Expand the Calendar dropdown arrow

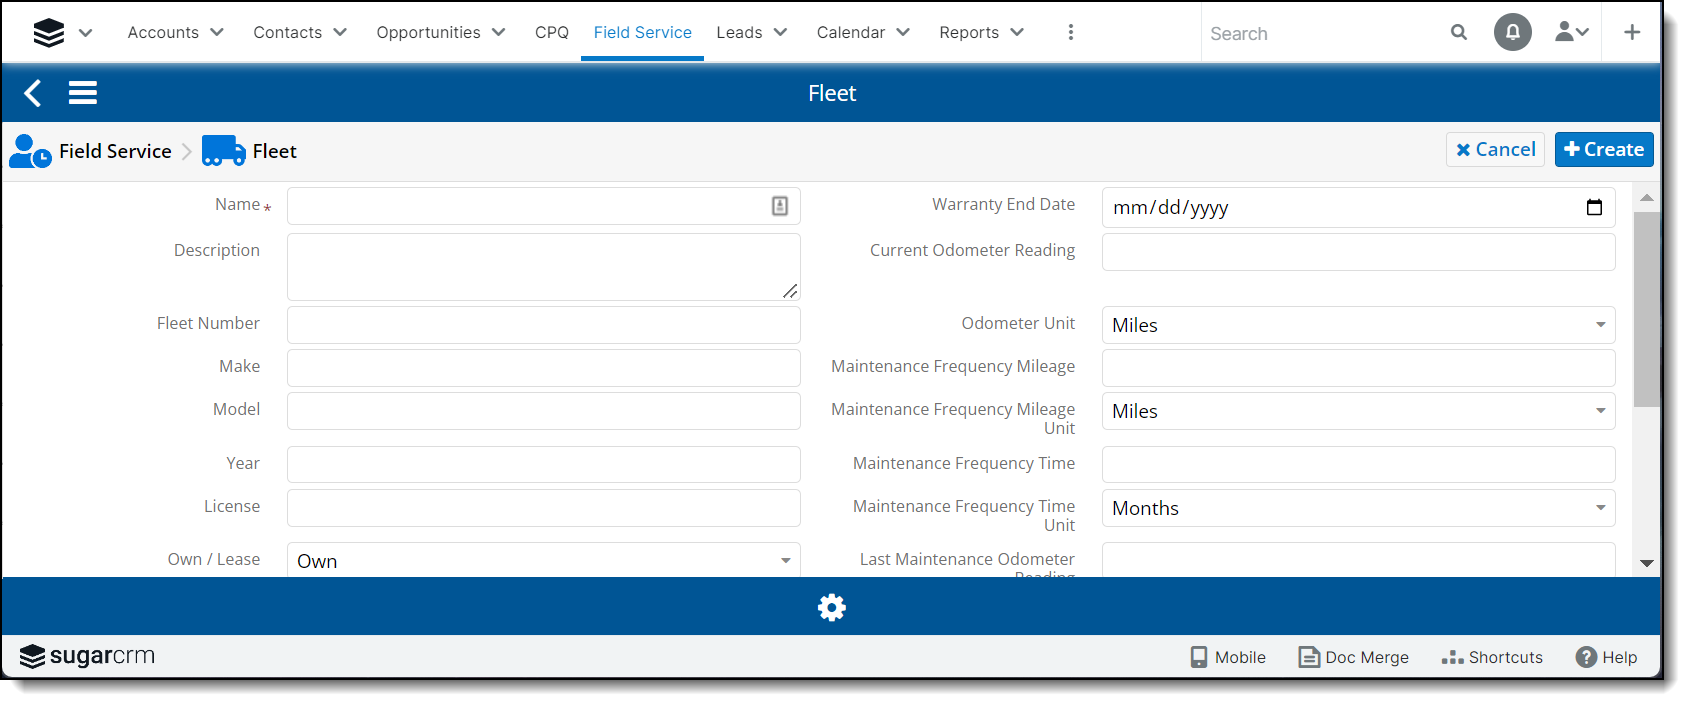click(903, 32)
